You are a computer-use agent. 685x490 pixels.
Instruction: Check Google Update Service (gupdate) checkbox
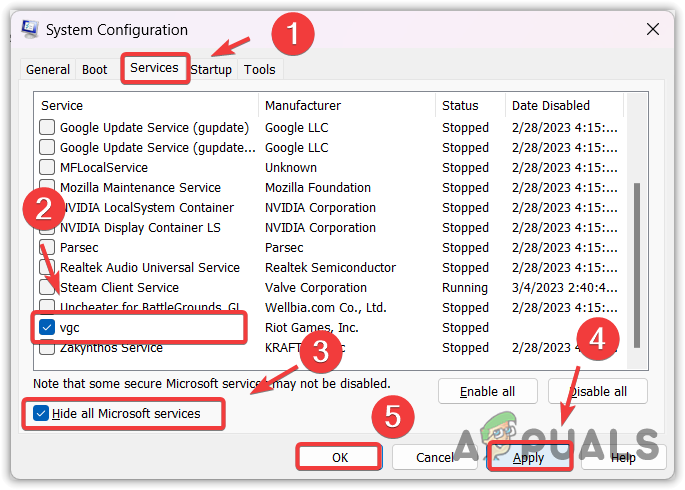click(47, 127)
